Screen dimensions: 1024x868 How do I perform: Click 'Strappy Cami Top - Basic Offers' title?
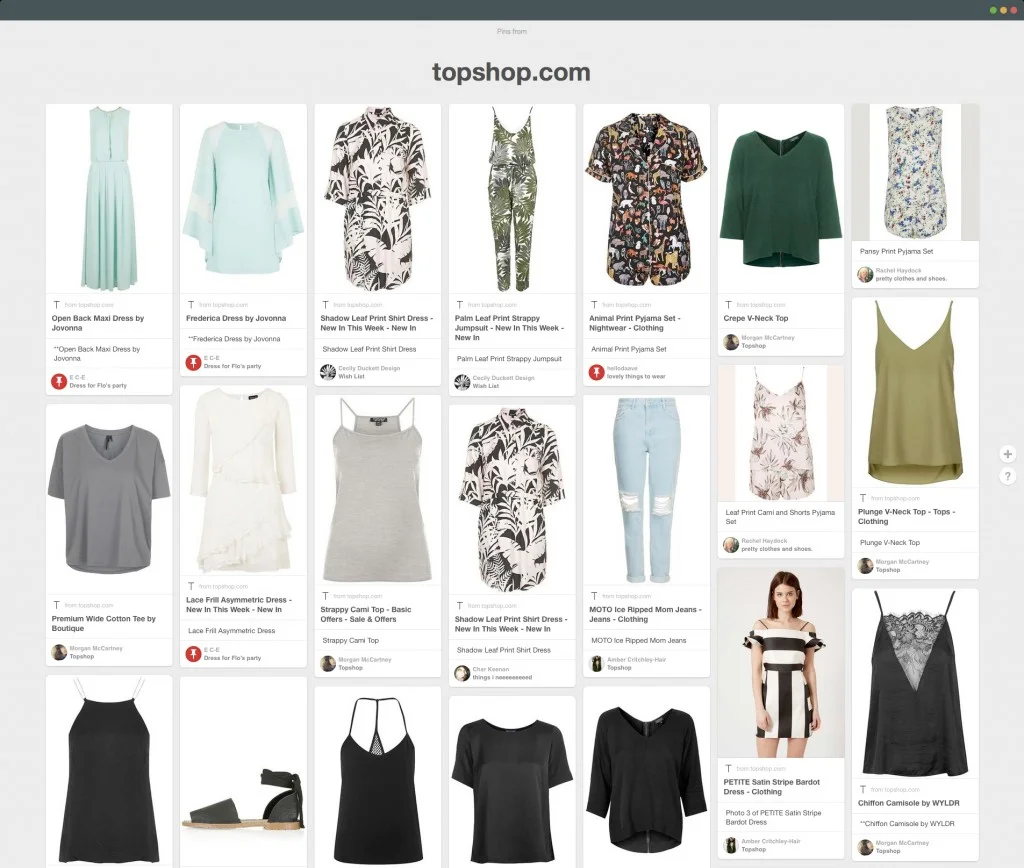click(365, 614)
